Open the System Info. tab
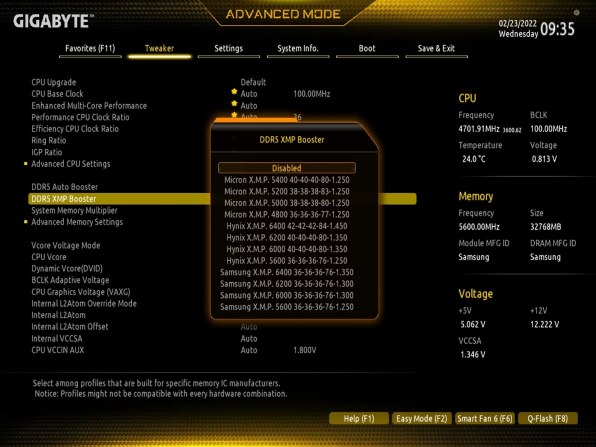The image size is (596, 447). 298,49
